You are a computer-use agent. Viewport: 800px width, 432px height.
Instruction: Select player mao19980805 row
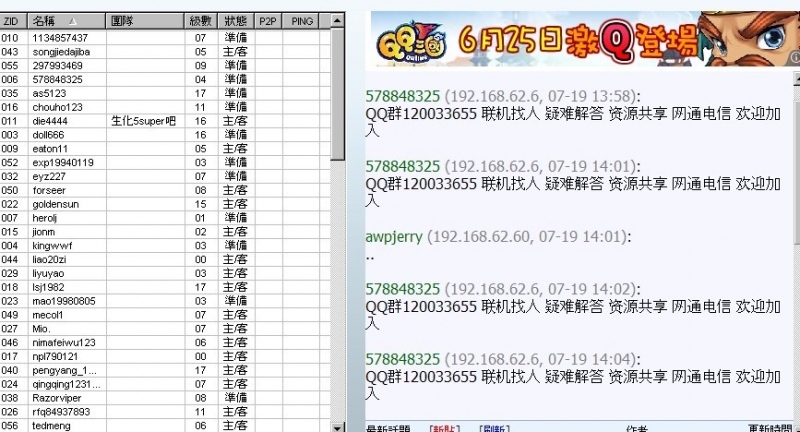165,300
